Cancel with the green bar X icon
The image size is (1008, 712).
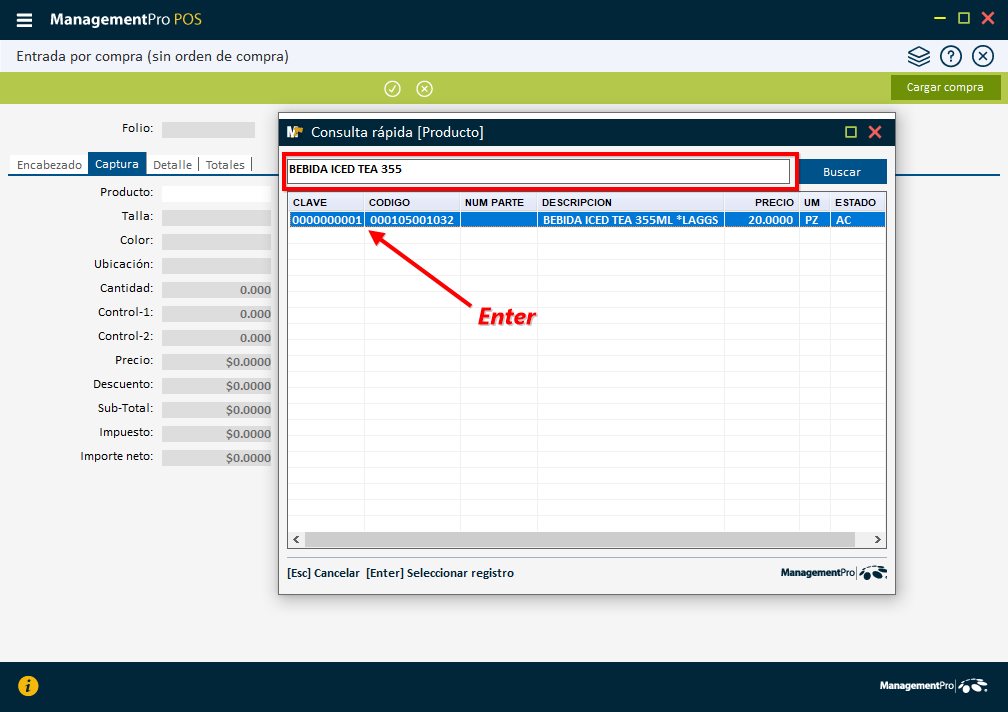click(424, 89)
